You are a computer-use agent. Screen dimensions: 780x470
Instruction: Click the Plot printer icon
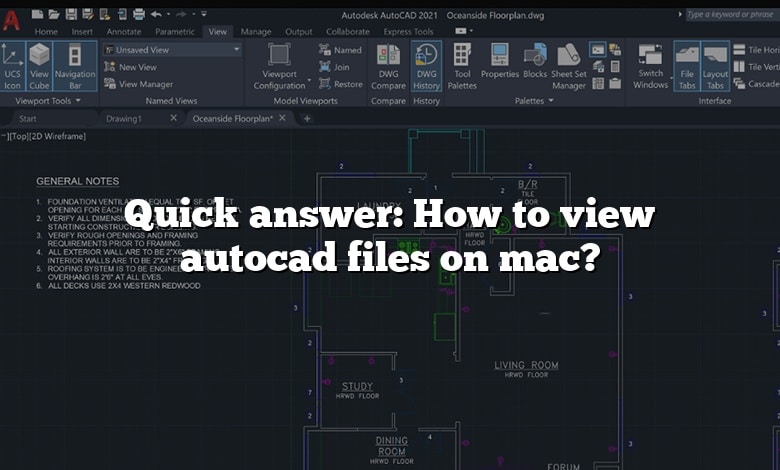click(138, 14)
